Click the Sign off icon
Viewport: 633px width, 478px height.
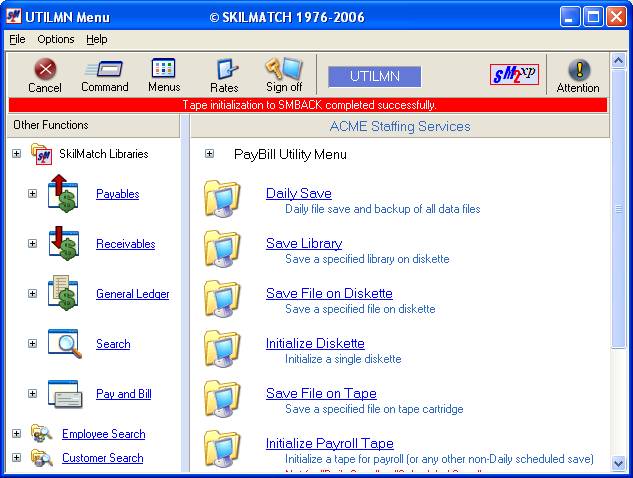284,68
